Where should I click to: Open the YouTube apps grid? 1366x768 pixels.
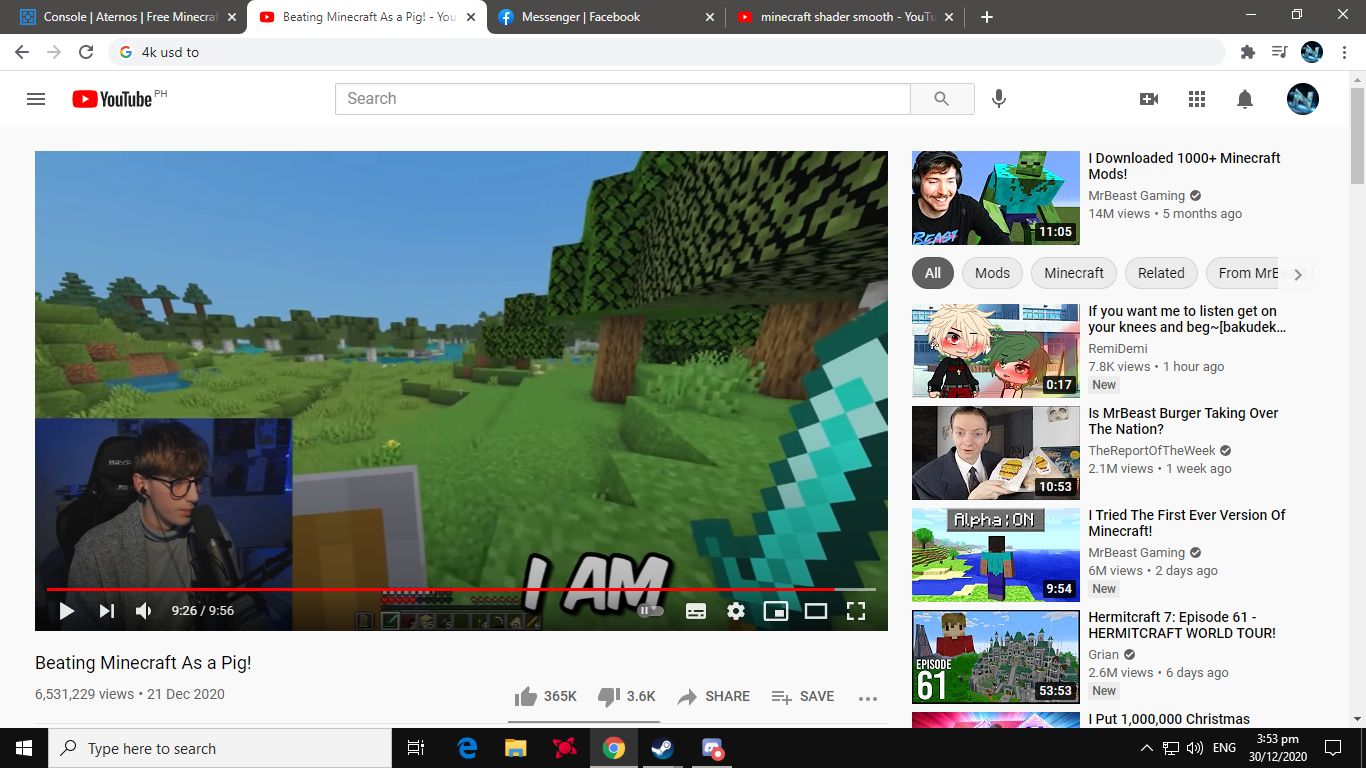1196,98
